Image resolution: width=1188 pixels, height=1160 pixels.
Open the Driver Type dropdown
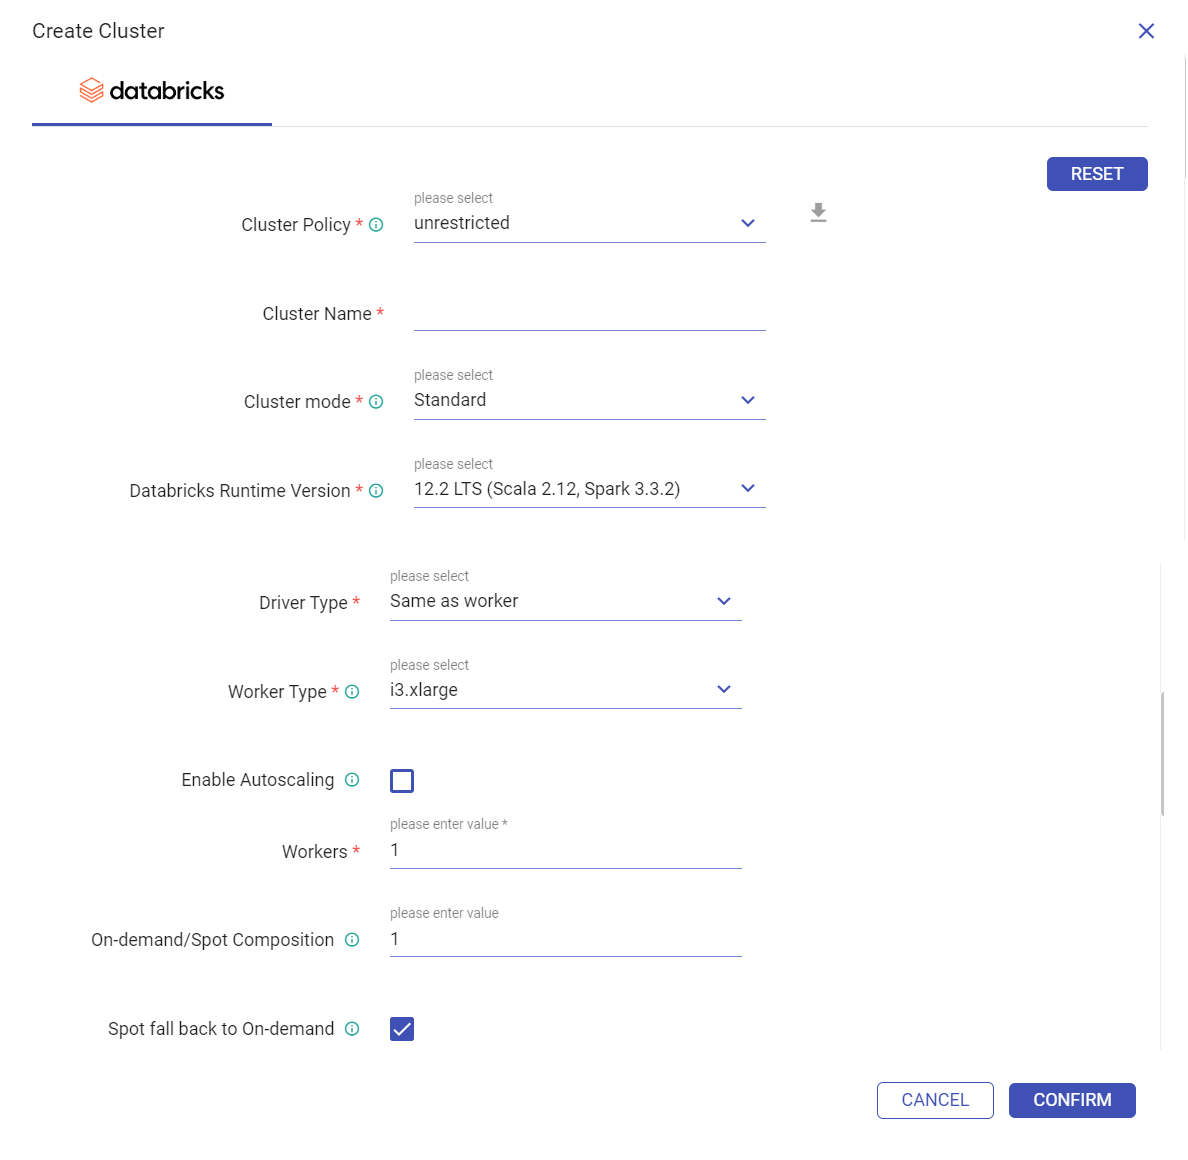(565, 601)
